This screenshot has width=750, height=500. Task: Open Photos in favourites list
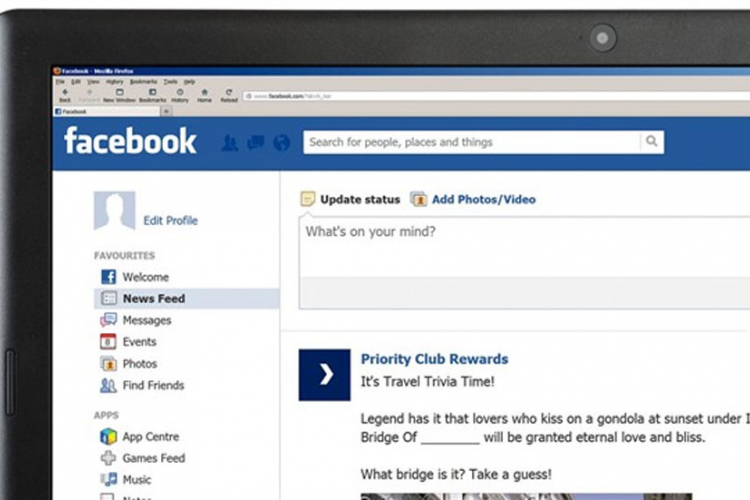tap(140, 364)
